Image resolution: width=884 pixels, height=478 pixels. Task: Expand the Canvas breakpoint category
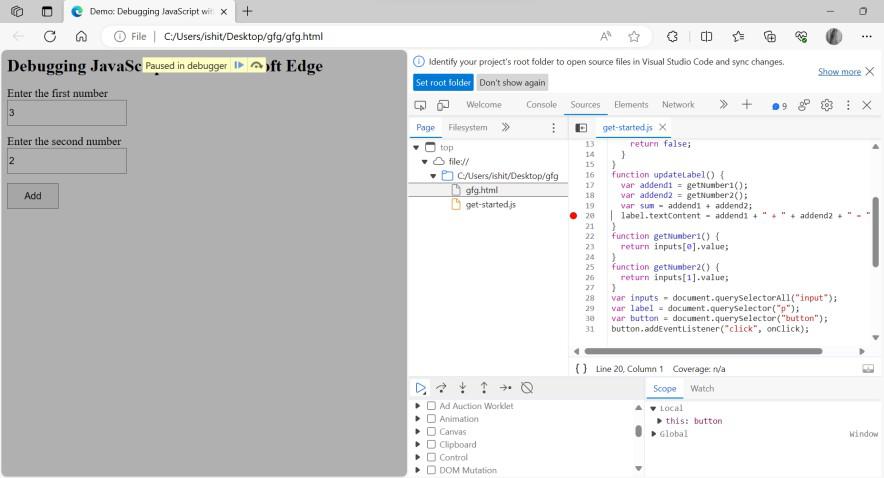pyautogui.click(x=418, y=432)
